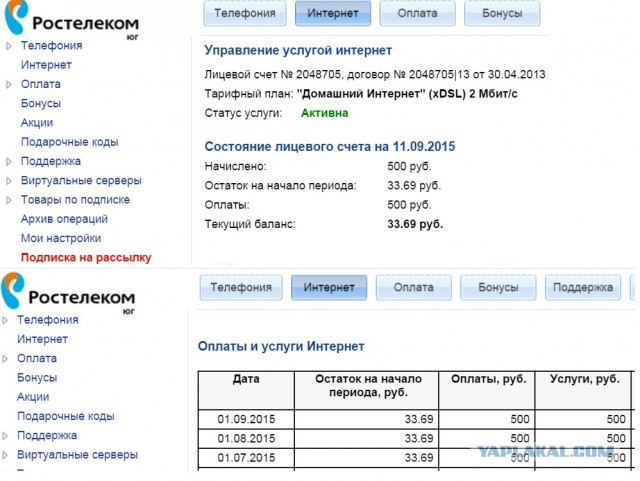640x481 pixels.
Task: Open Акции link in the lower sidebar
Action: point(33,397)
